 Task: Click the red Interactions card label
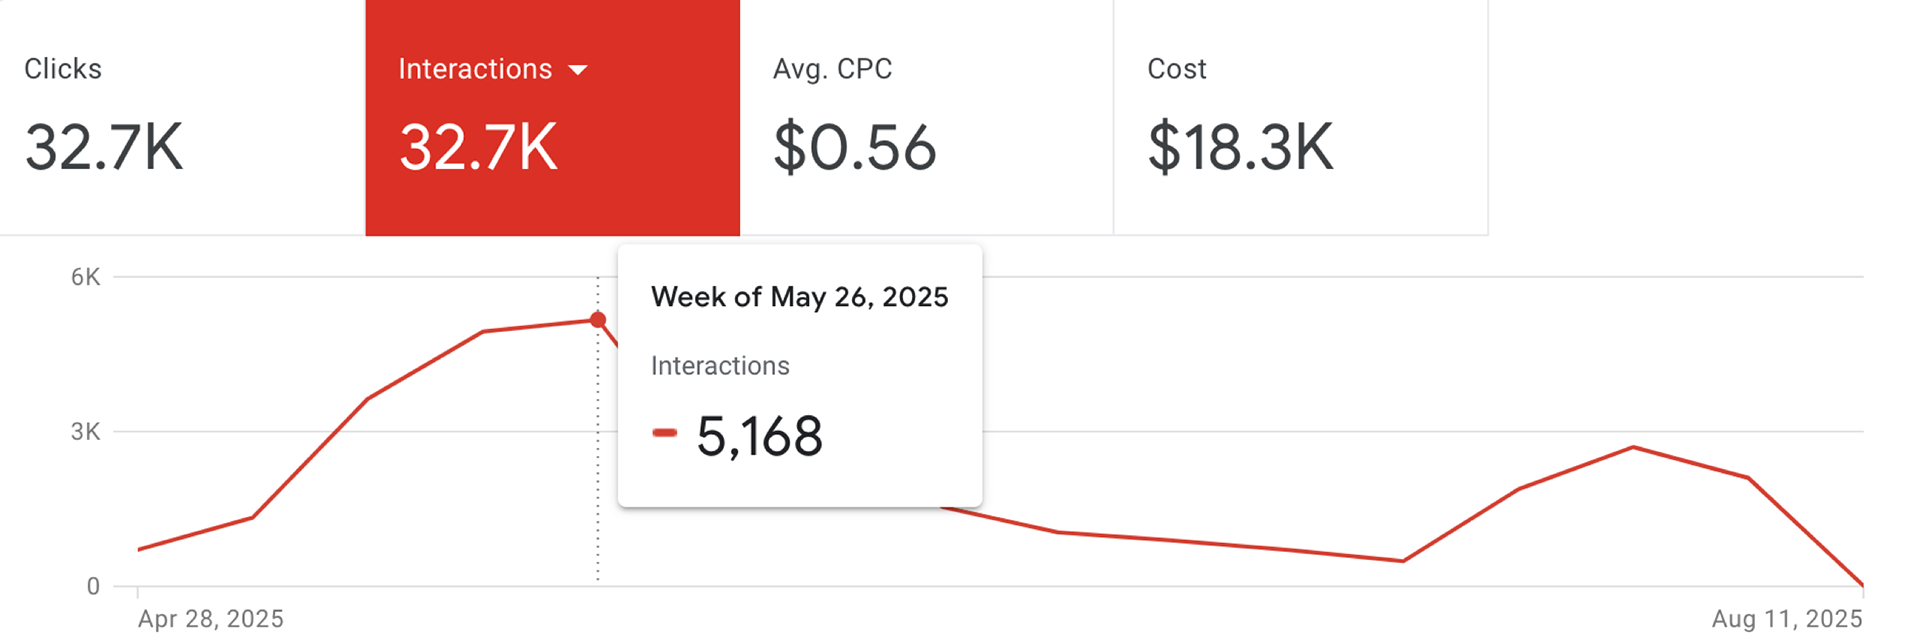pyautogui.click(x=475, y=69)
